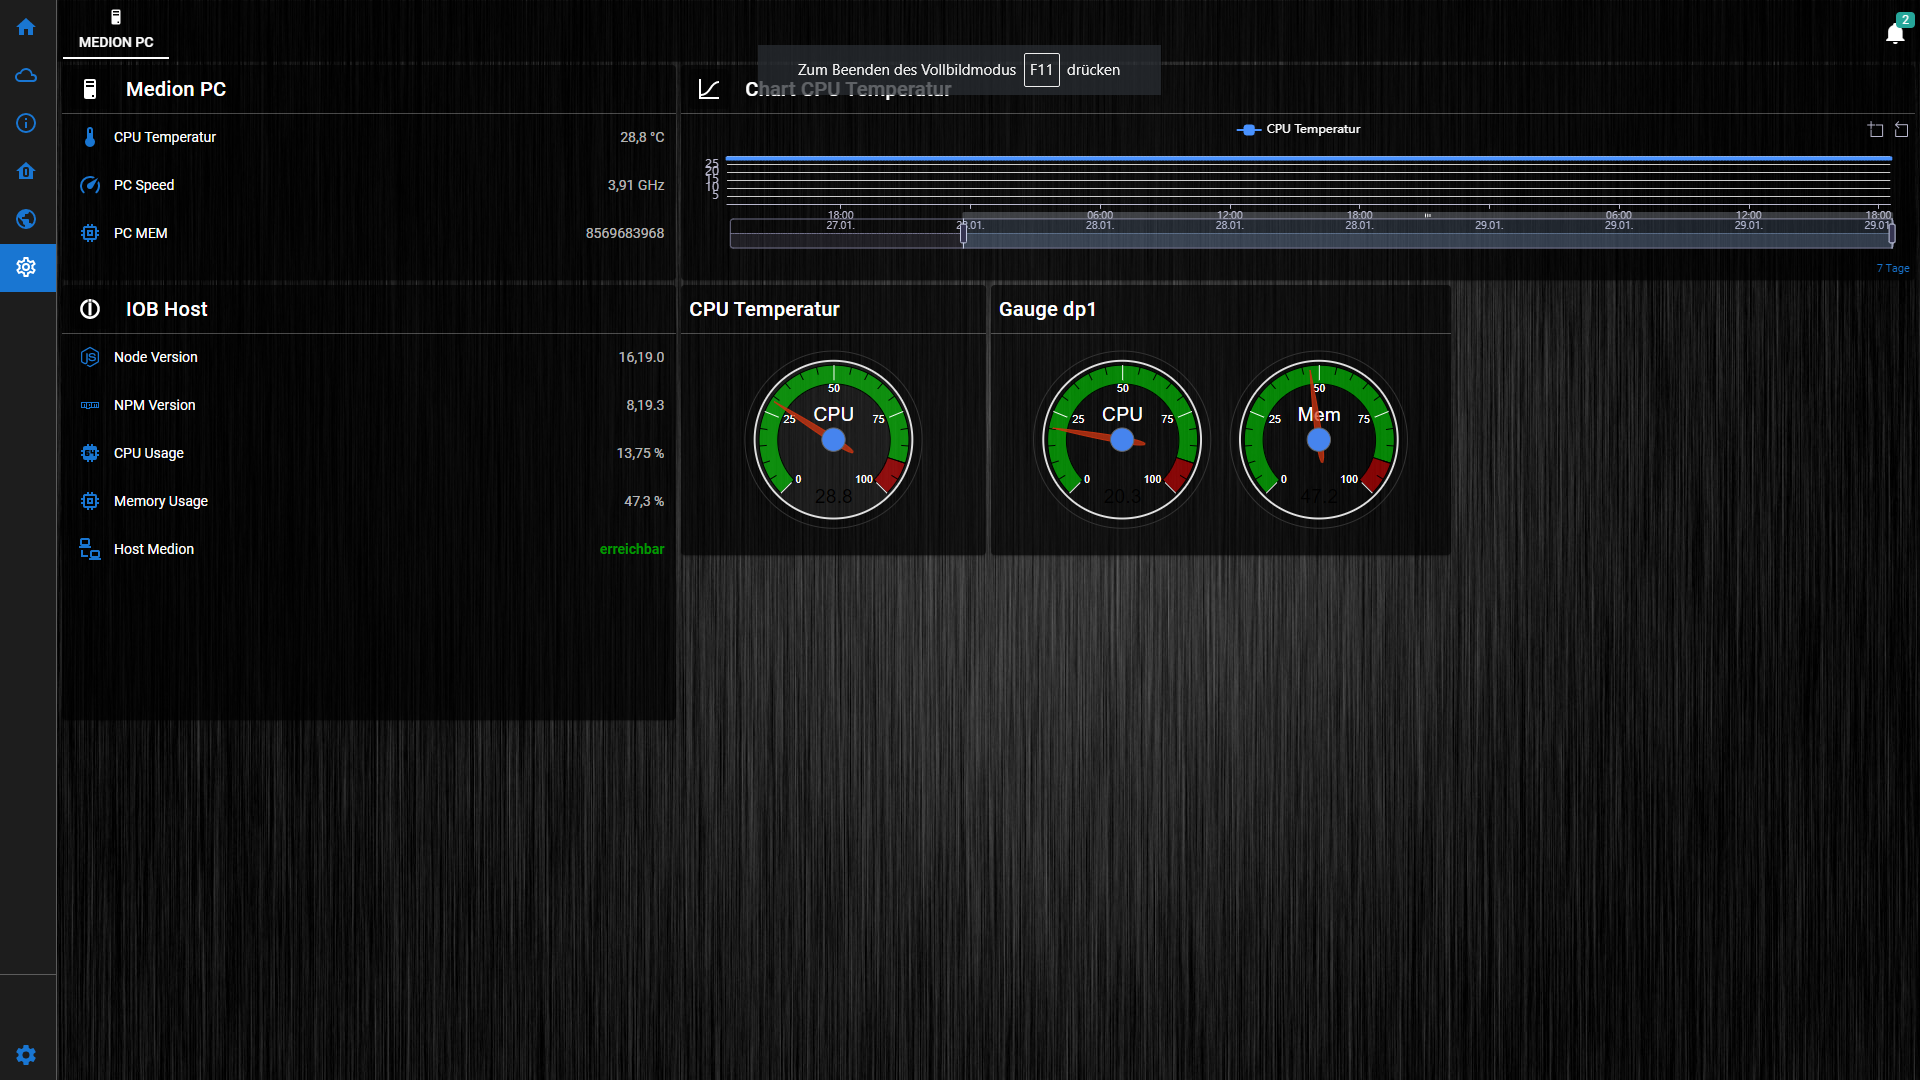The height and width of the screenshot is (1080, 1920).
Task: Open the notifications bell icon
Action: 1895,33
